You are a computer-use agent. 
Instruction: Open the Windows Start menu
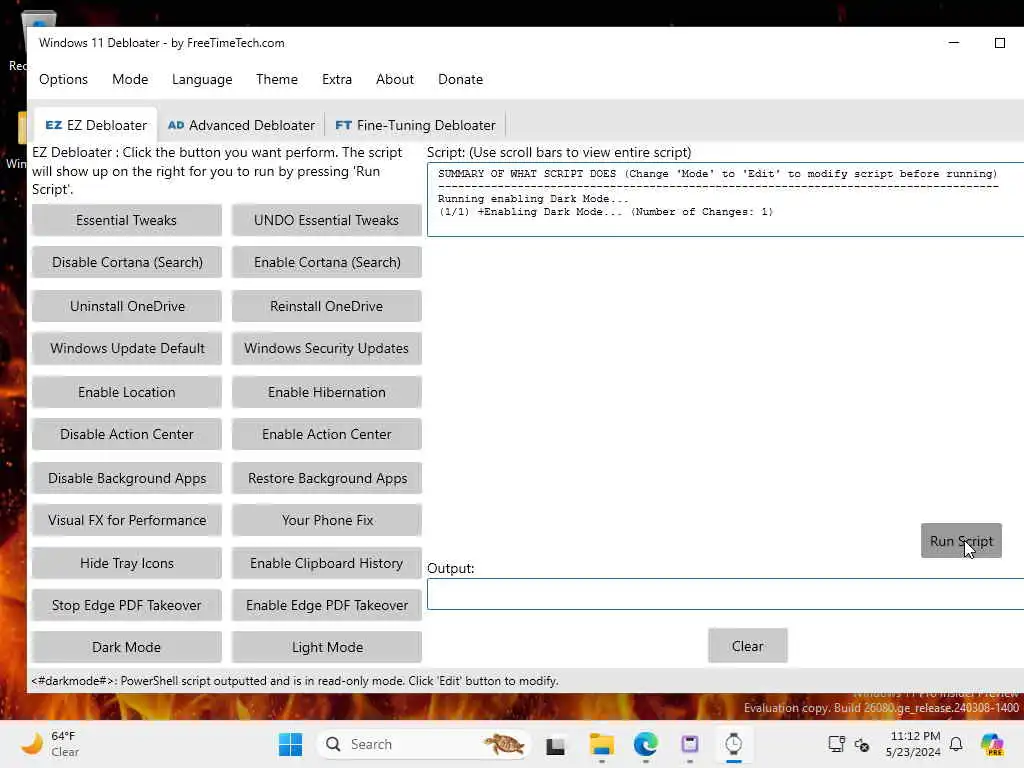click(x=290, y=744)
